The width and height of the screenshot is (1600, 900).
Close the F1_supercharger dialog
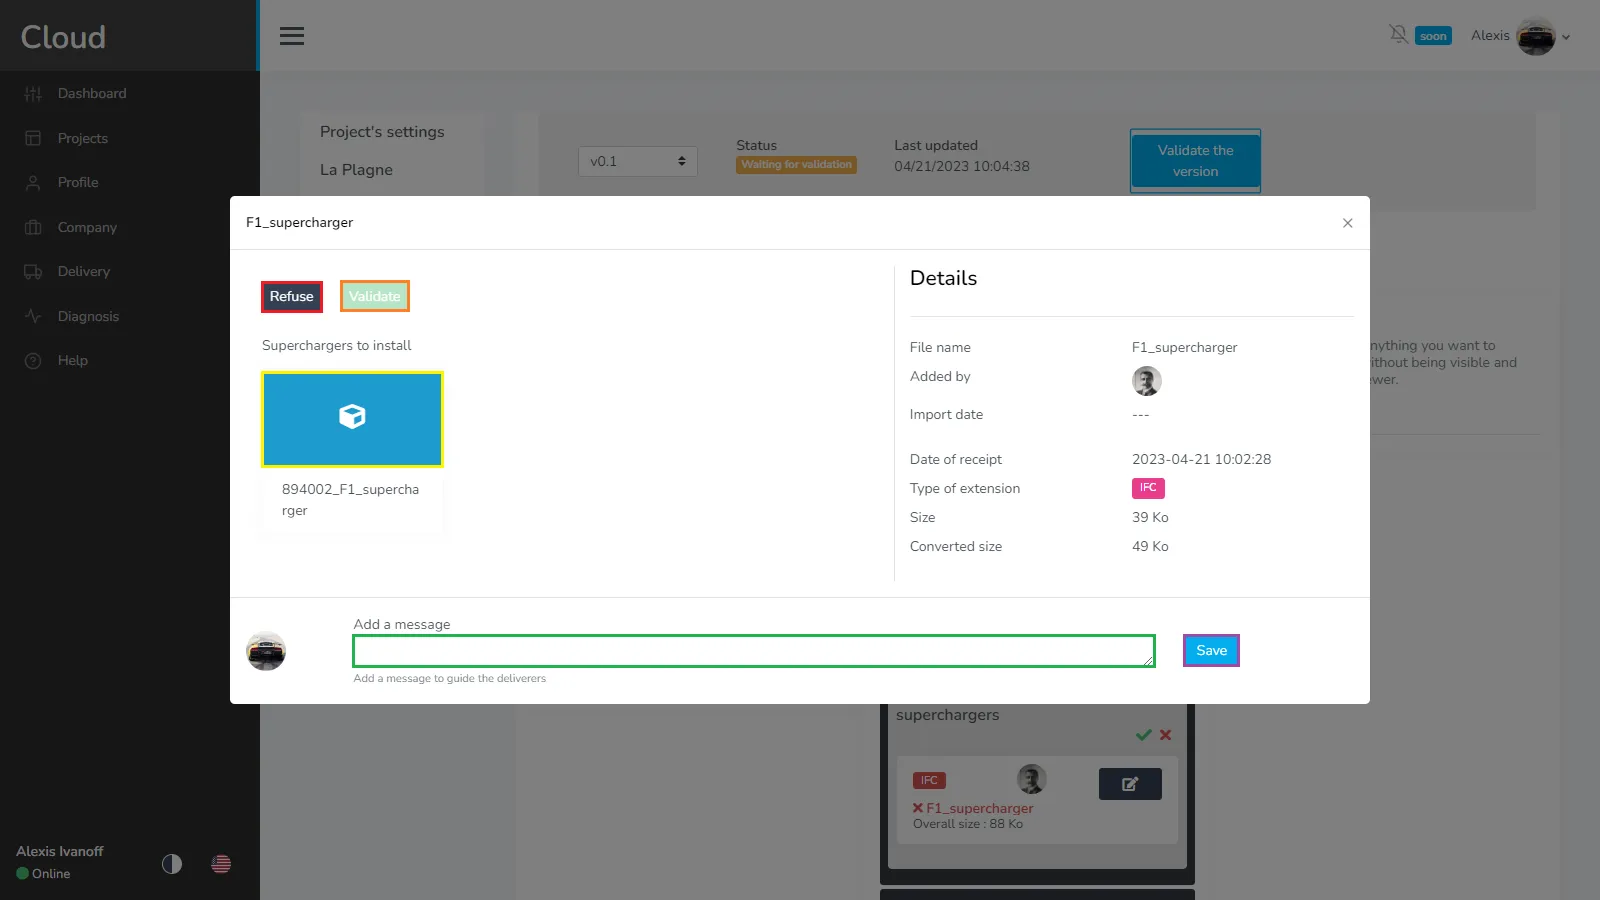(1347, 223)
